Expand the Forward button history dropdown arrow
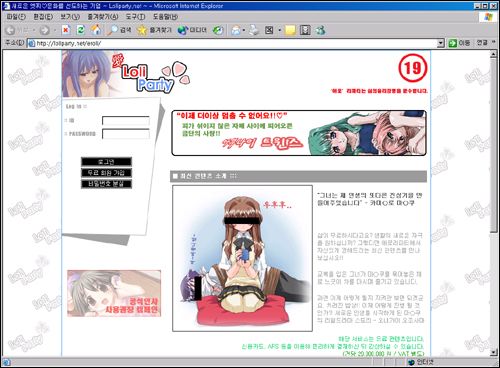This screenshot has width=500, height=368. [55, 30]
